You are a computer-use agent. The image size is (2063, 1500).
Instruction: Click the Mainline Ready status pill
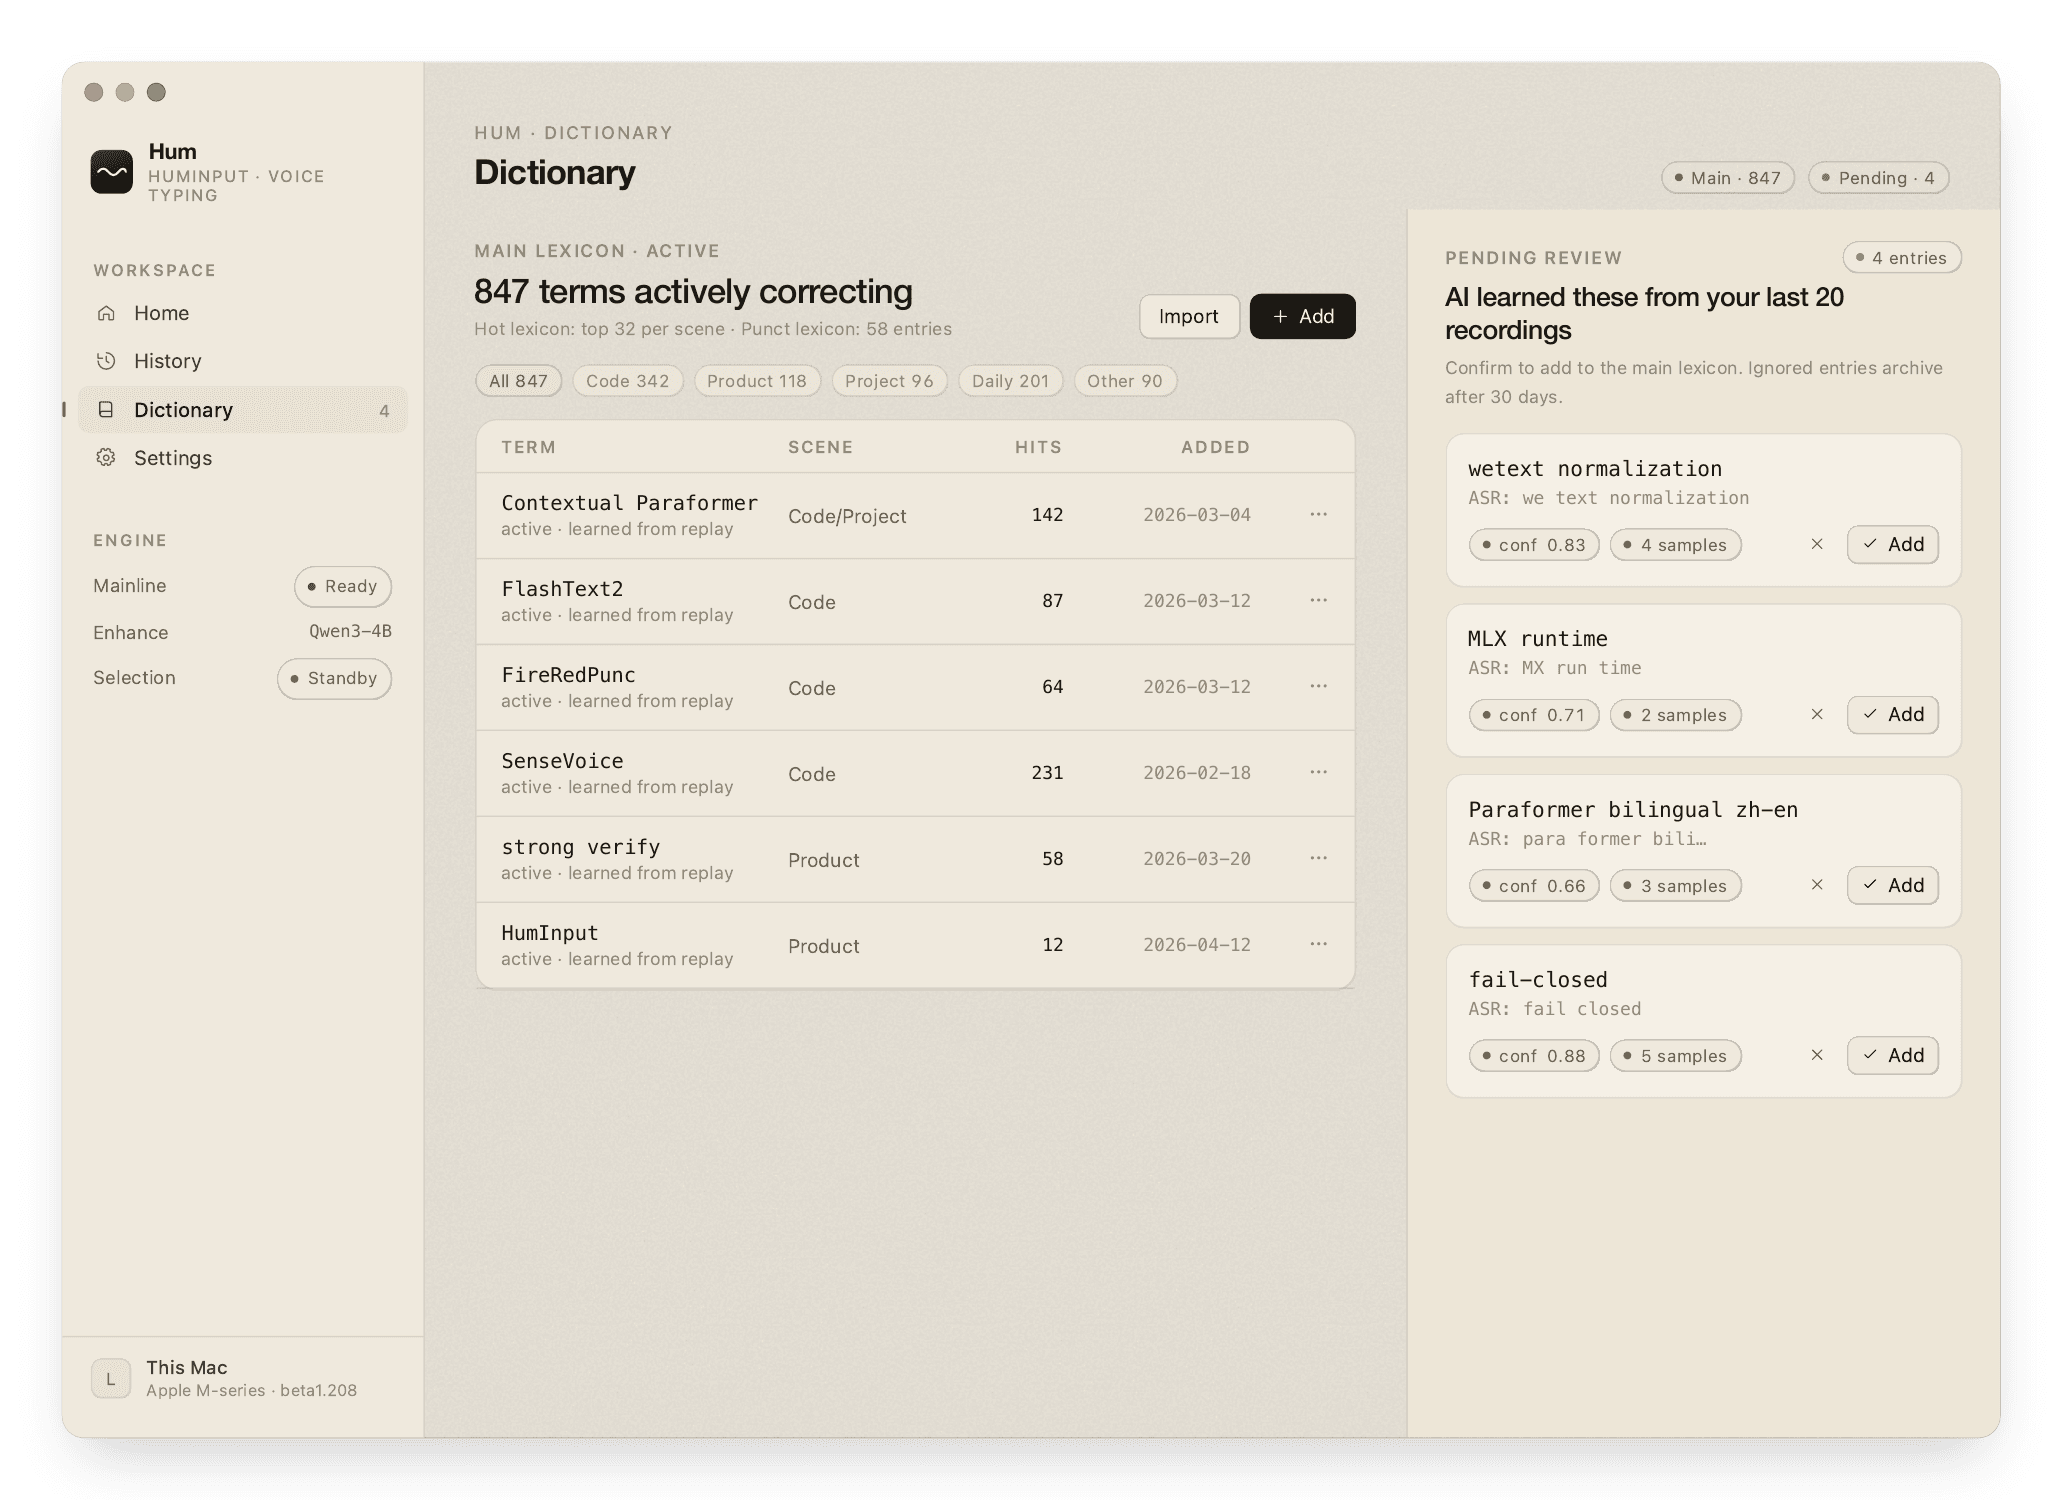coord(343,586)
